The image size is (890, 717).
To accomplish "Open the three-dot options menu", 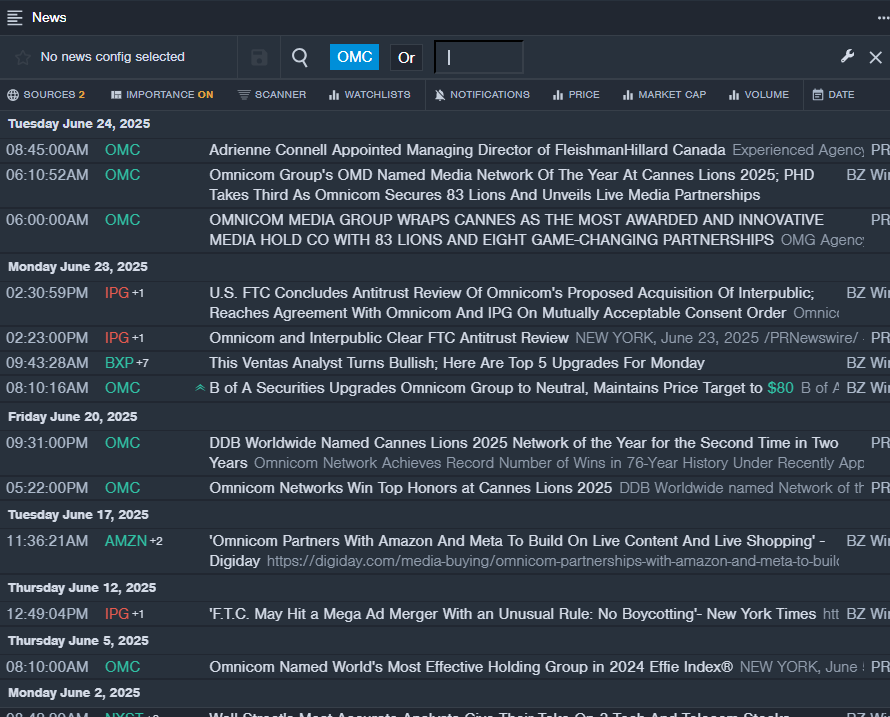I will [x=883, y=18].
